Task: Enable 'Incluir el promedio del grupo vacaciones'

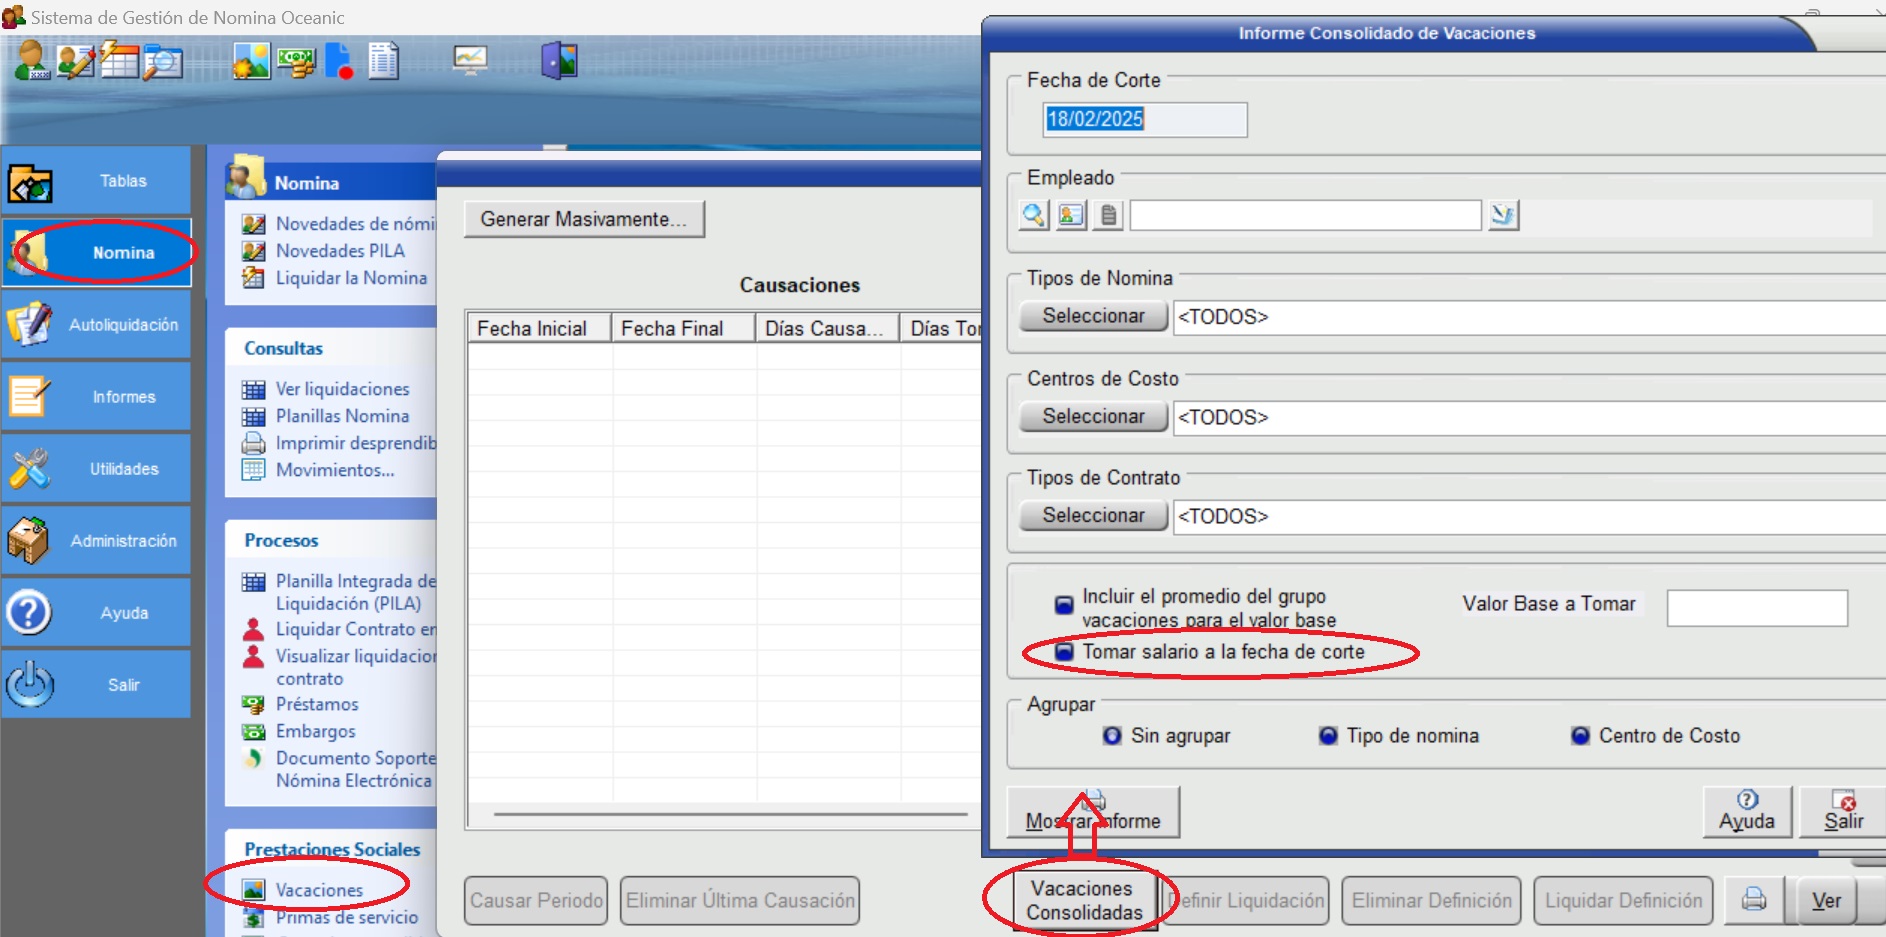Action: click(1065, 605)
